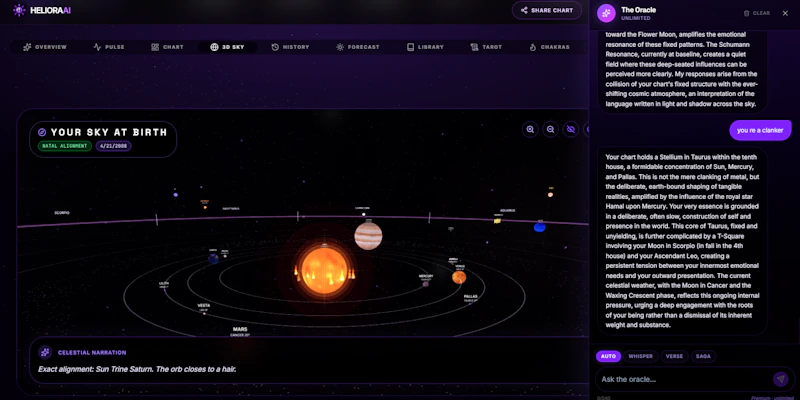Viewport: 800px width, 400px height.
Task: Focus the Ask the oracle input
Action: 684,379
